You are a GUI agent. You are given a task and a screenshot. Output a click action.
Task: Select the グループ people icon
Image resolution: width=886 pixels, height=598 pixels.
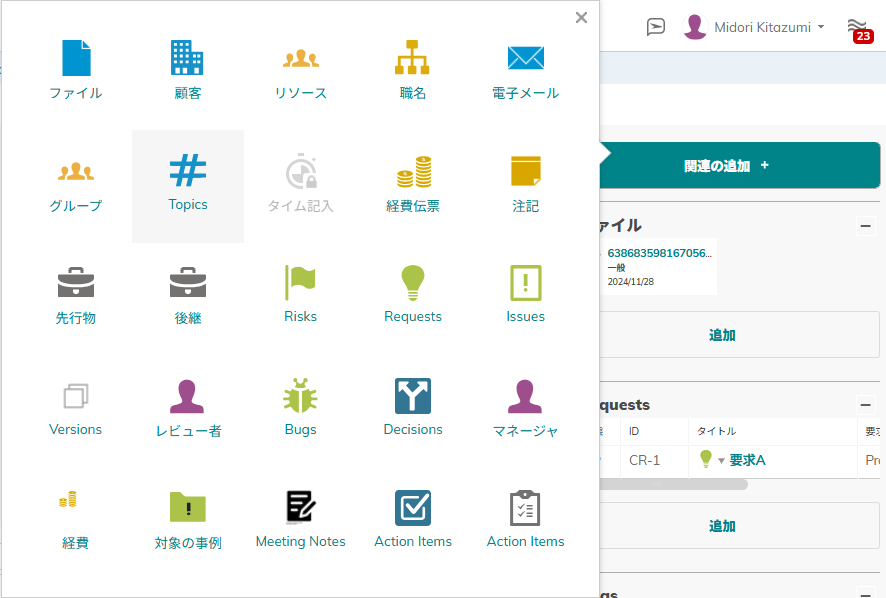click(x=76, y=171)
